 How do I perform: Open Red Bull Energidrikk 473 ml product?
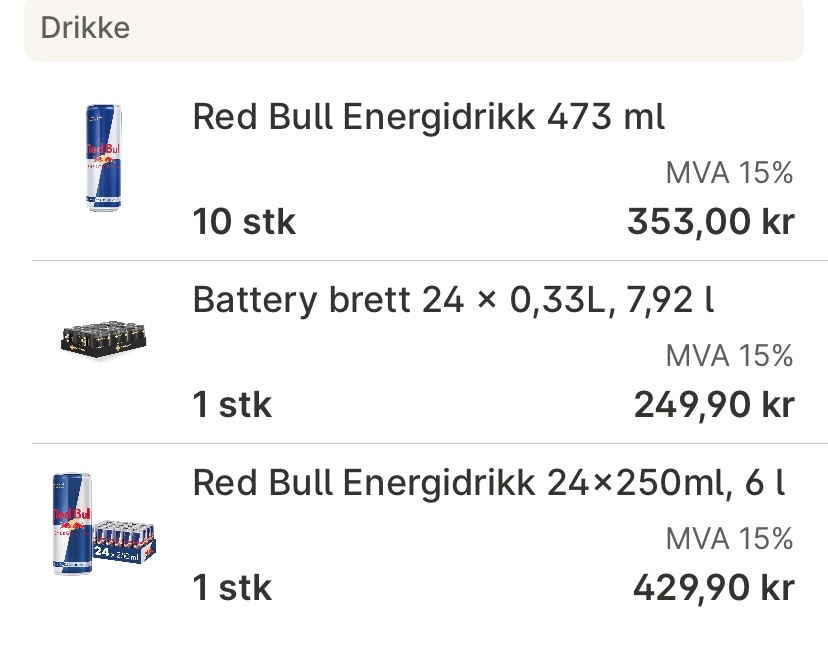[428, 117]
